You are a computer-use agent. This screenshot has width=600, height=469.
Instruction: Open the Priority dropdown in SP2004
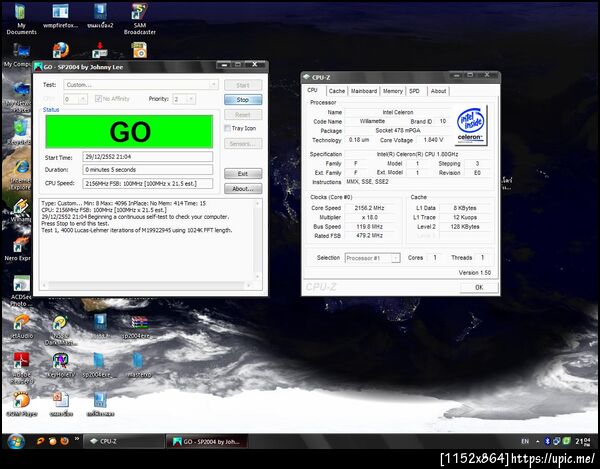[x=184, y=99]
